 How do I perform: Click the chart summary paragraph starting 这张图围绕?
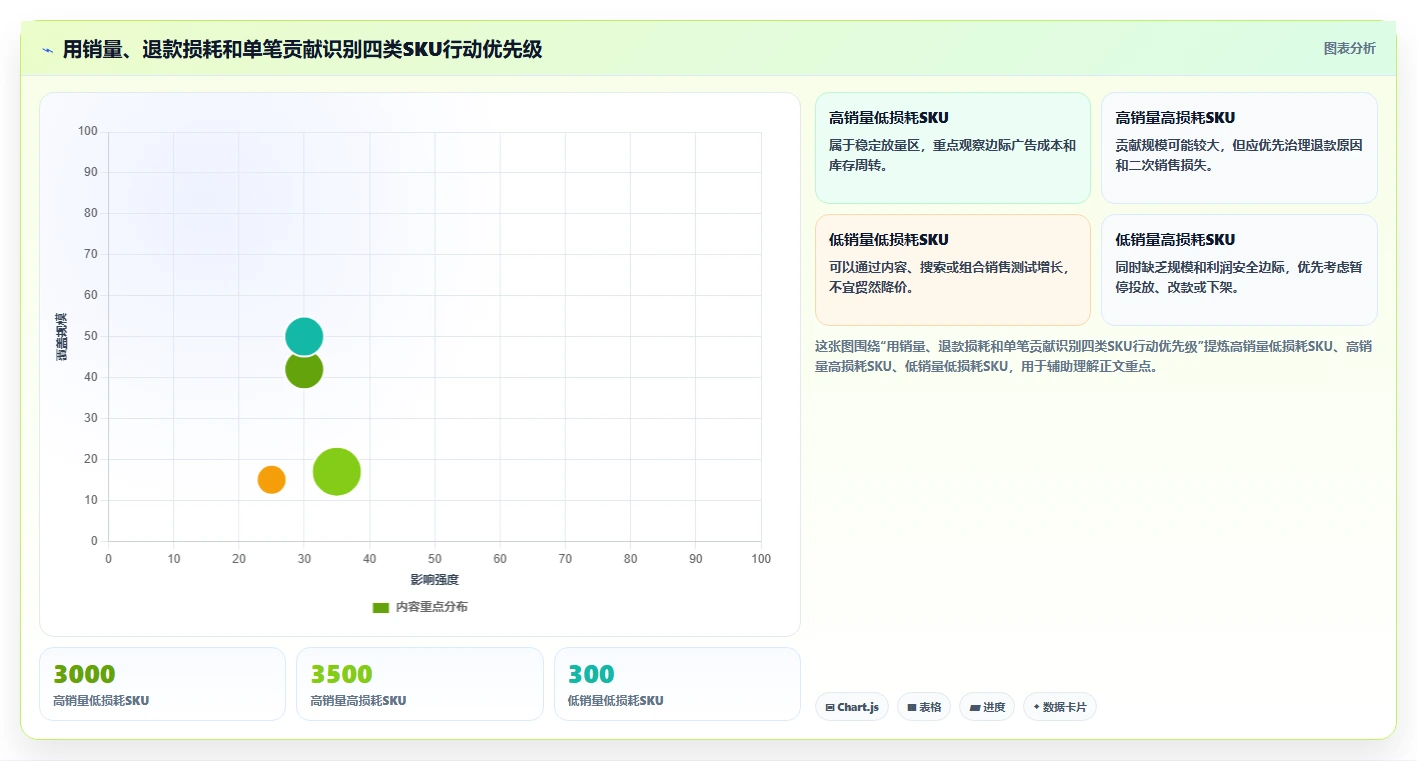(x=1095, y=356)
